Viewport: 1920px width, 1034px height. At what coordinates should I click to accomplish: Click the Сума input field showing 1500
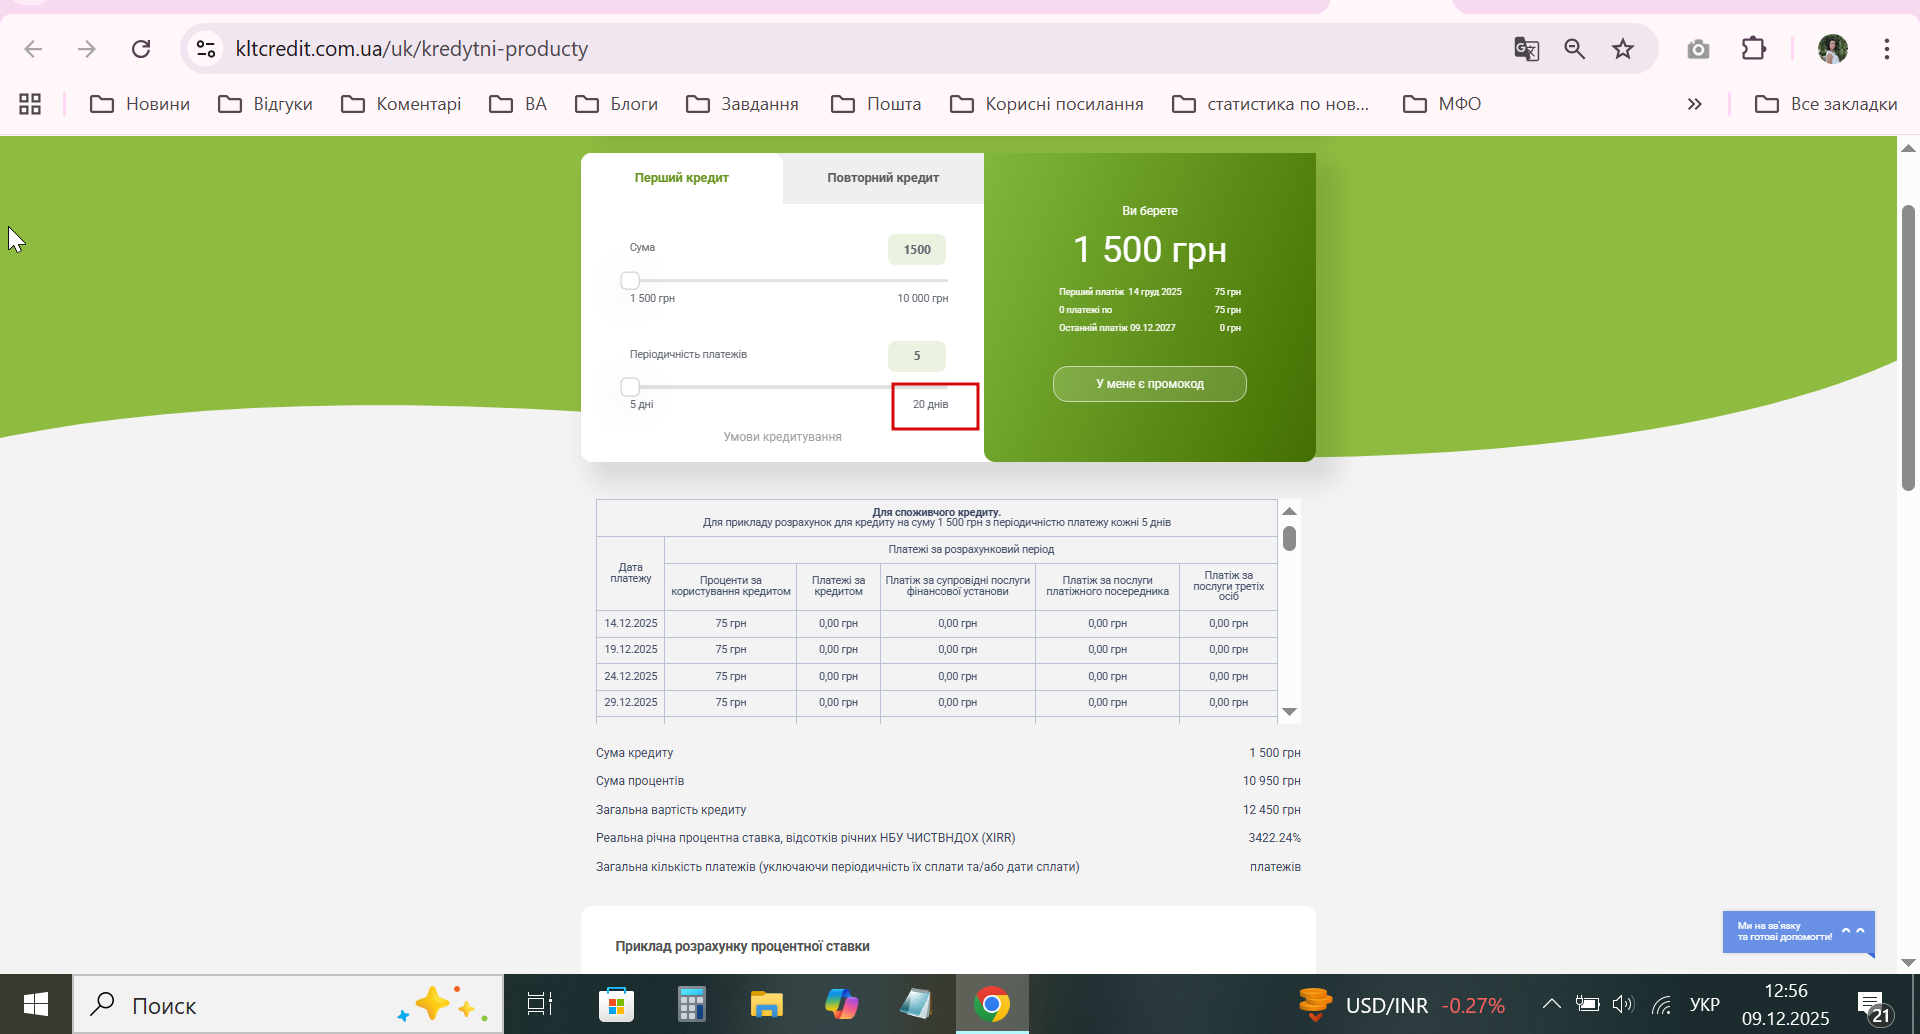[917, 250]
